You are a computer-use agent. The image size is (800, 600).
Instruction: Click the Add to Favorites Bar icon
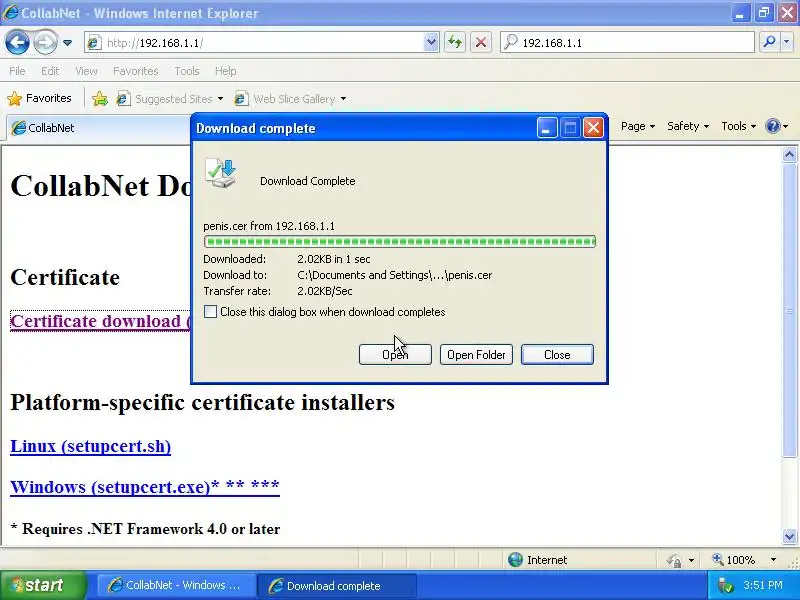pos(101,98)
